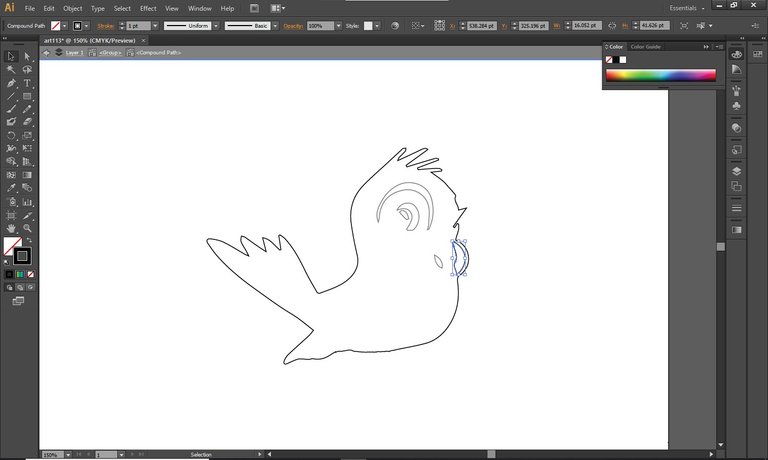Click Layer 1 in isolation breadcrumb
Viewport: 768px width, 460px height.
coord(74,52)
